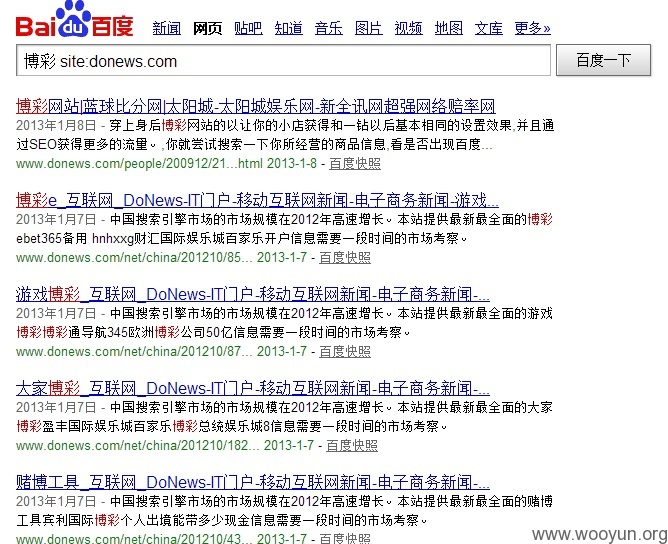Open 百度快照 for china/201210/85 result

345,258
